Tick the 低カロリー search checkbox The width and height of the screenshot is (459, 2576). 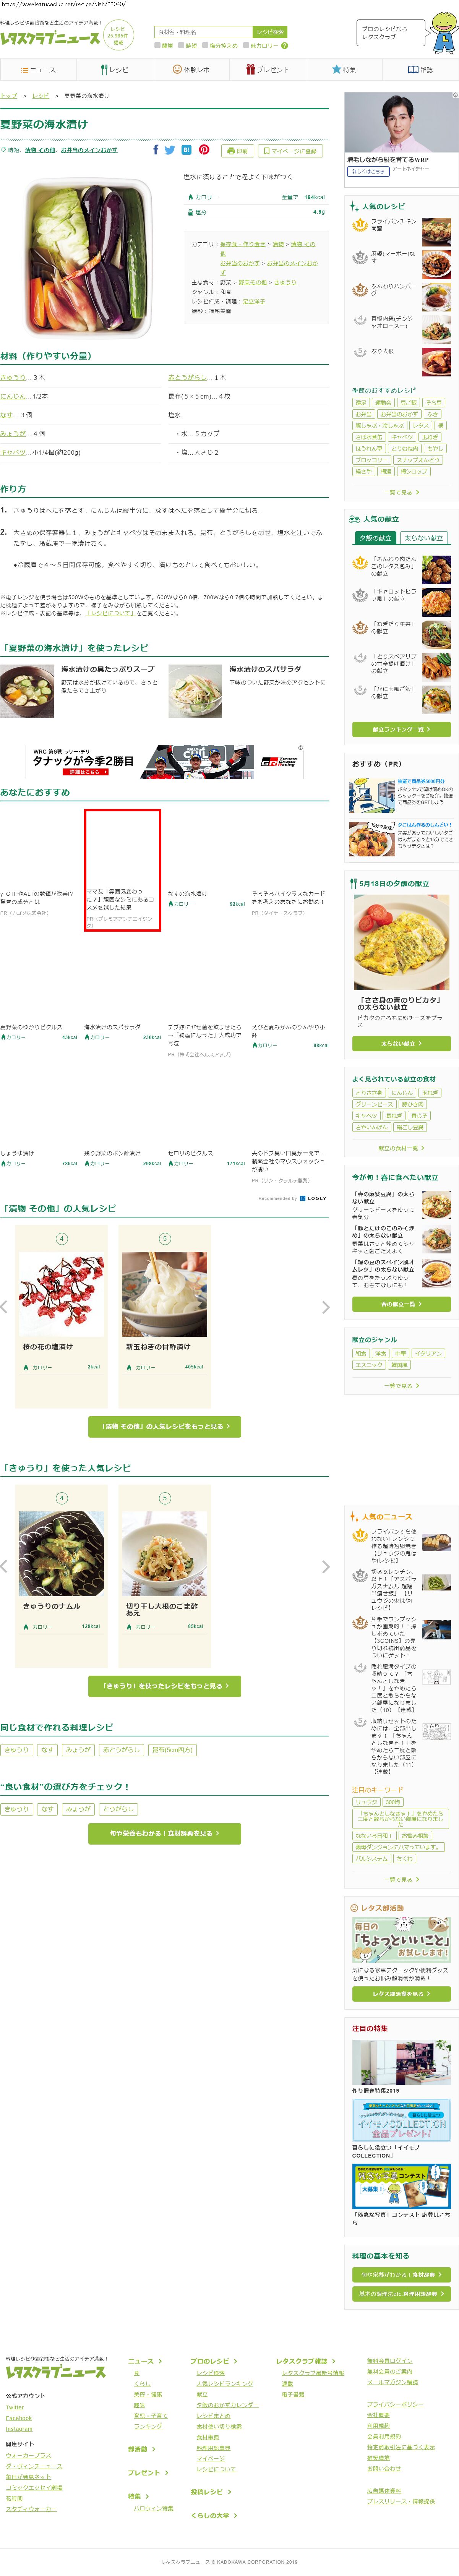point(246,46)
